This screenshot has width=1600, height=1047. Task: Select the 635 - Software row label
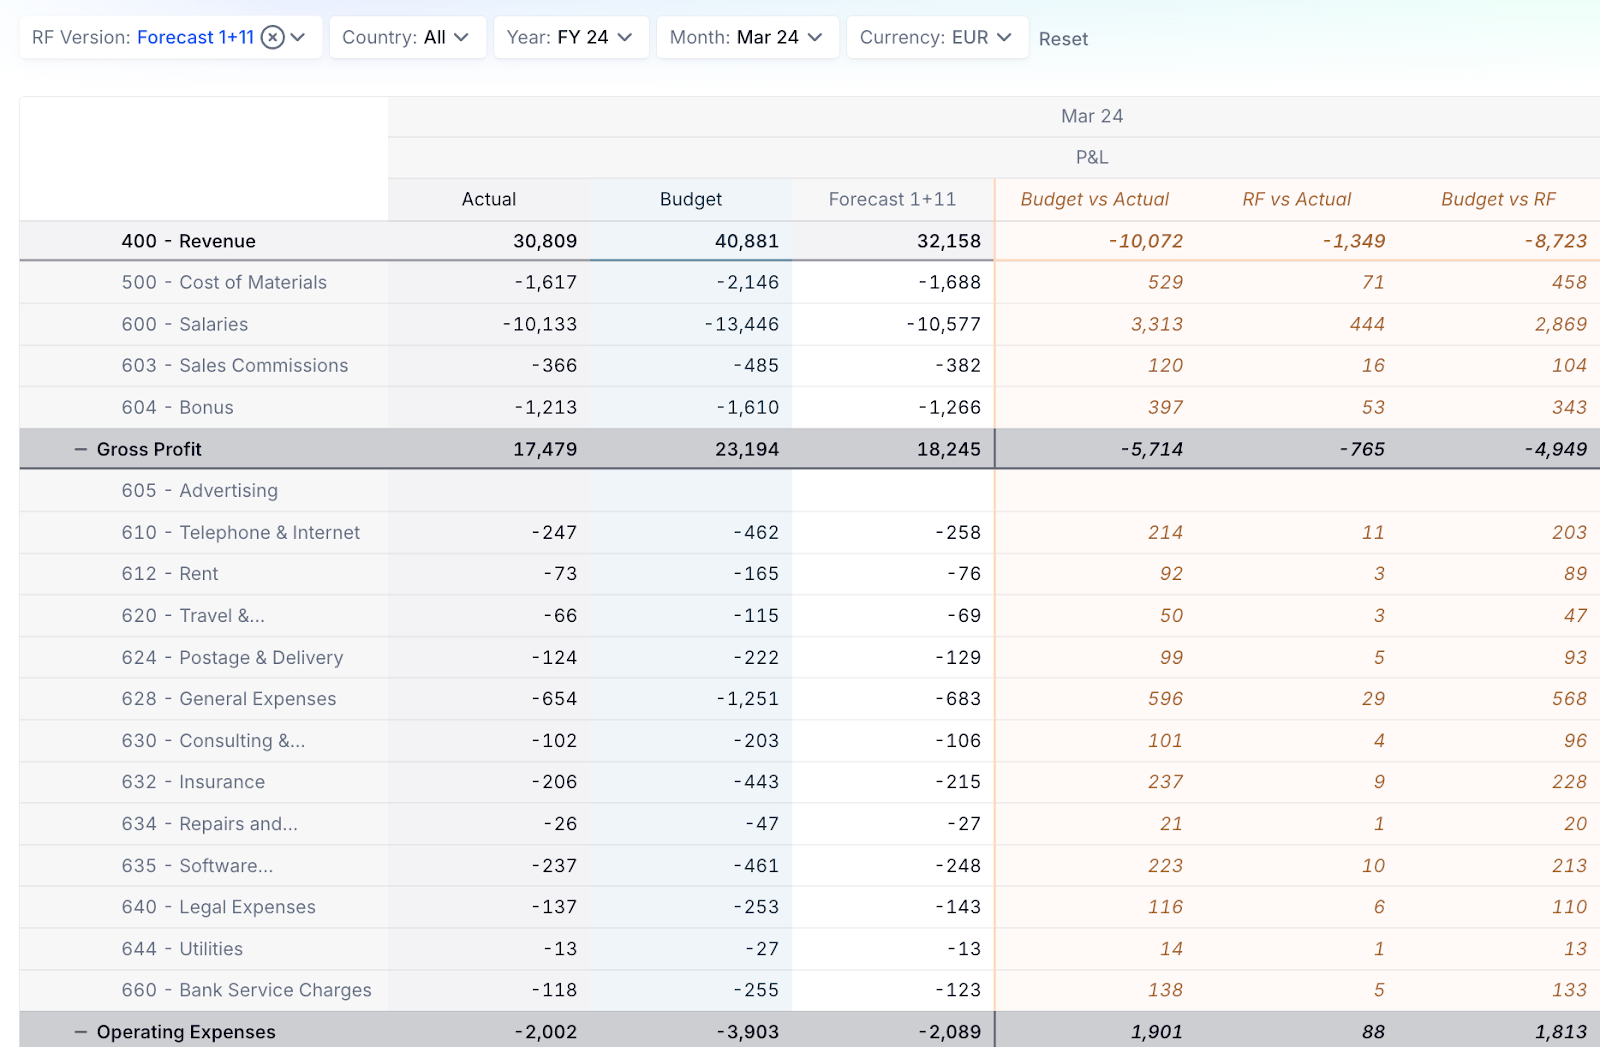coord(198,866)
